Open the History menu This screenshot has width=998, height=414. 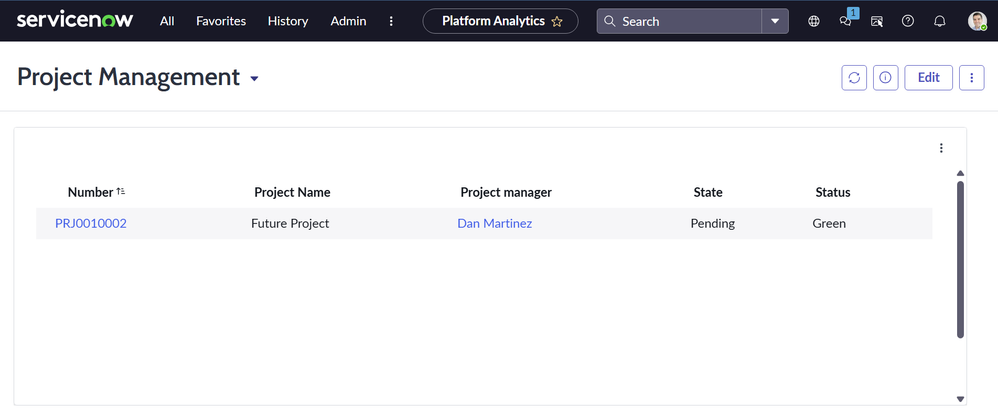click(288, 21)
